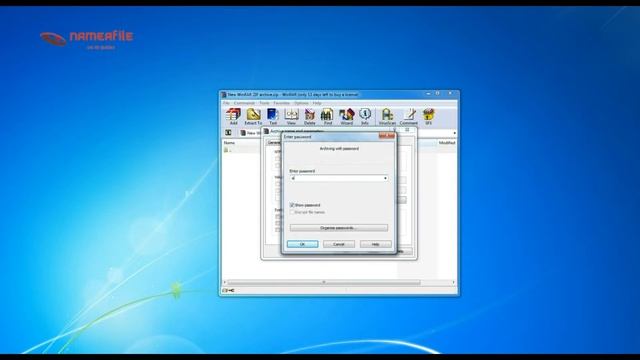Click the scrollbar's right arrow in file list
The image size is (640, 360).
453,282
